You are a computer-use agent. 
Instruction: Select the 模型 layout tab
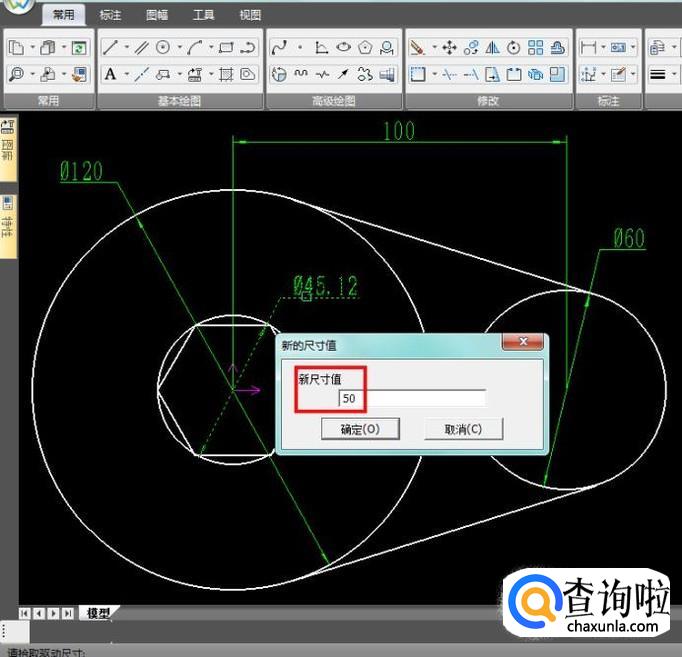98,613
